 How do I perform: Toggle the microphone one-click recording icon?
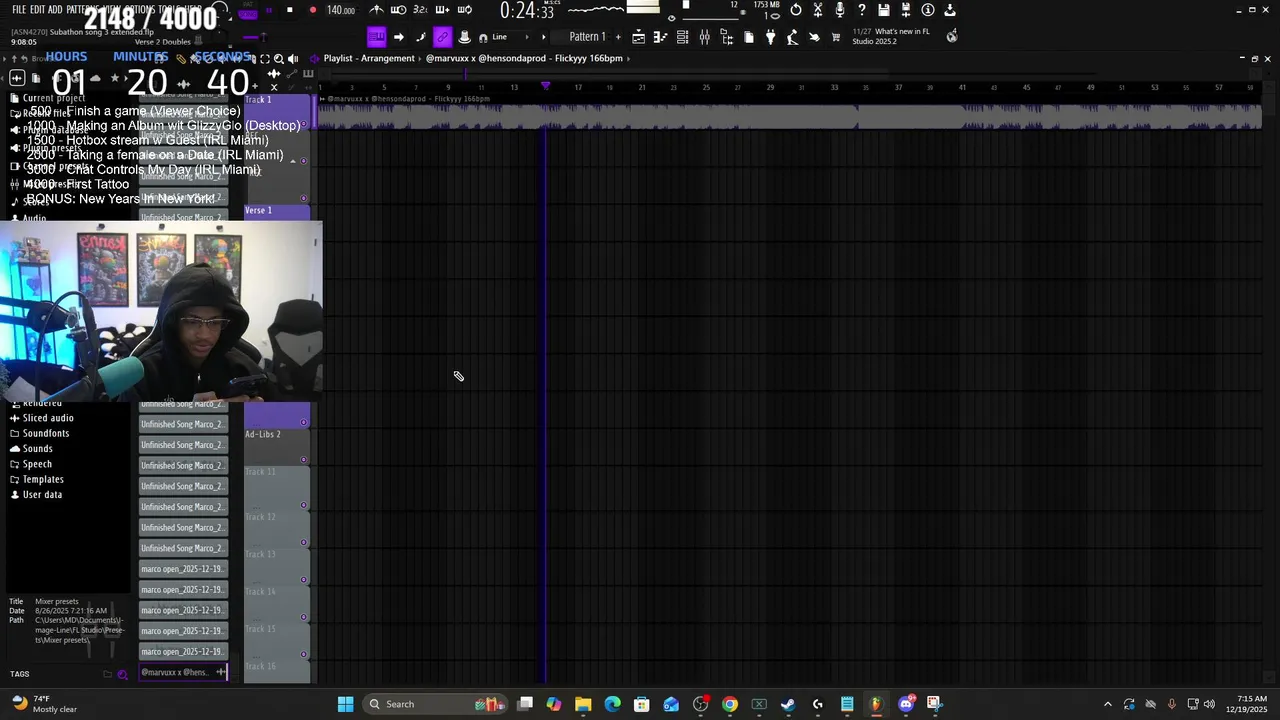(x=840, y=10)
